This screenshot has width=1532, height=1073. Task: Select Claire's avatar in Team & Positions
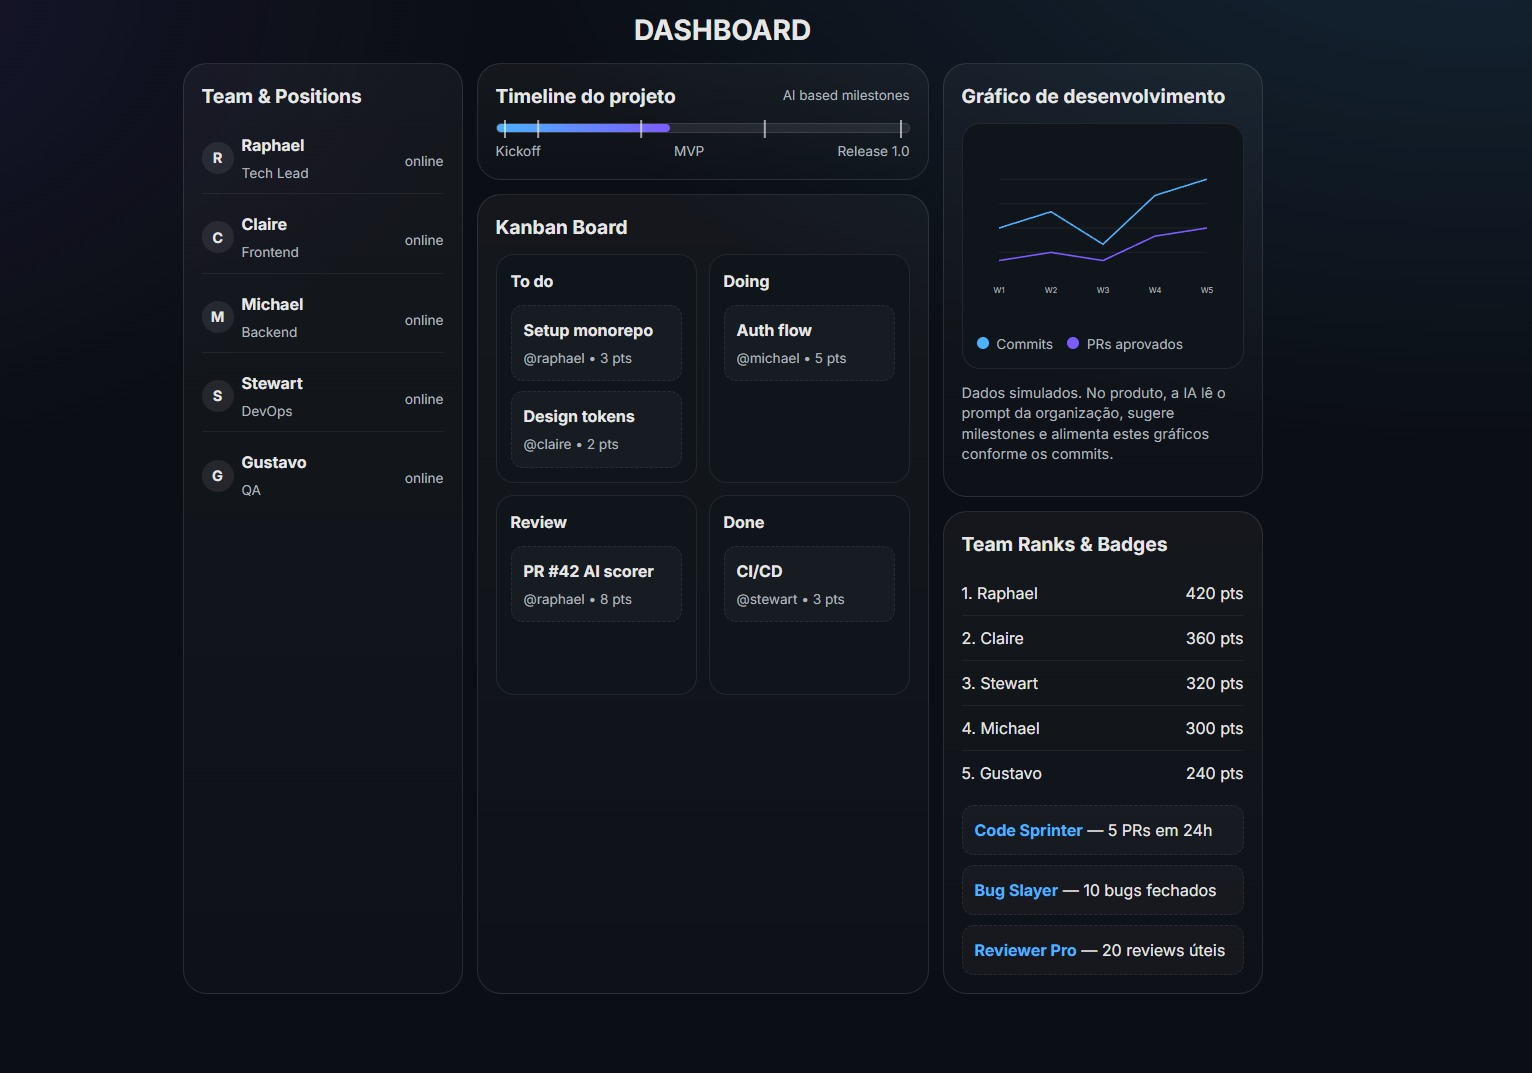coord(217,237)
